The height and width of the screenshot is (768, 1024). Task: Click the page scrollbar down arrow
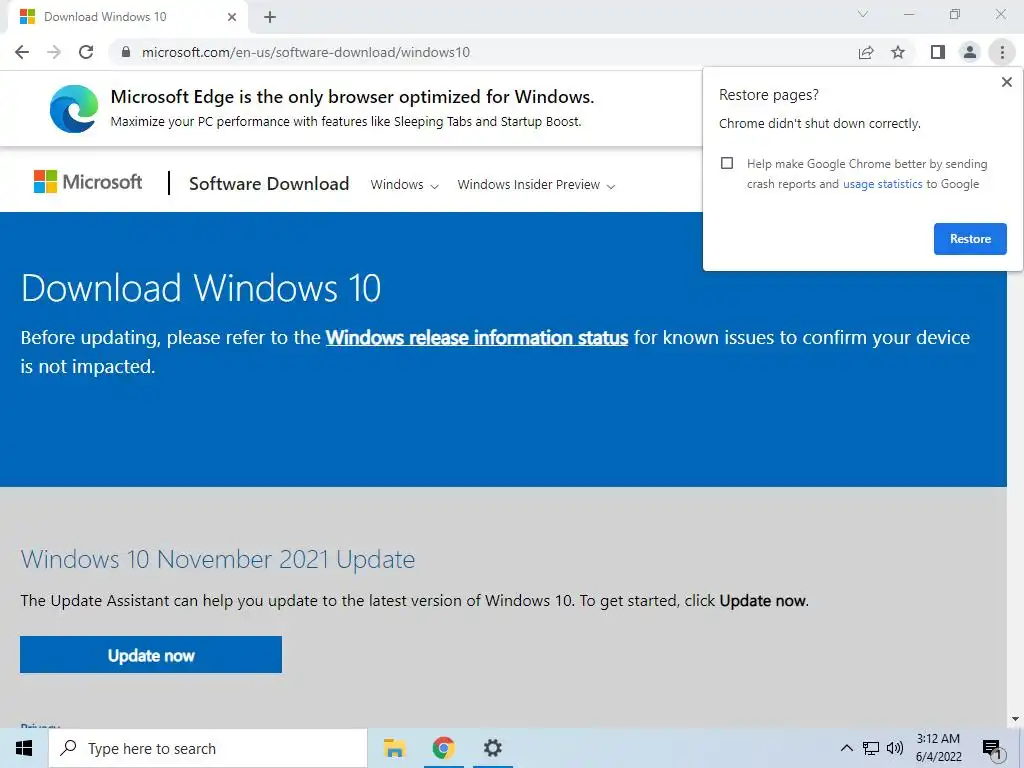1015,720
